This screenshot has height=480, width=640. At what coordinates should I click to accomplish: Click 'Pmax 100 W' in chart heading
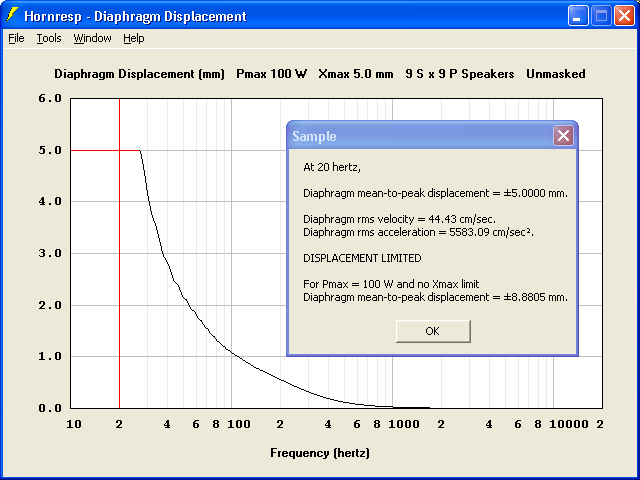[x=271, y=74]
